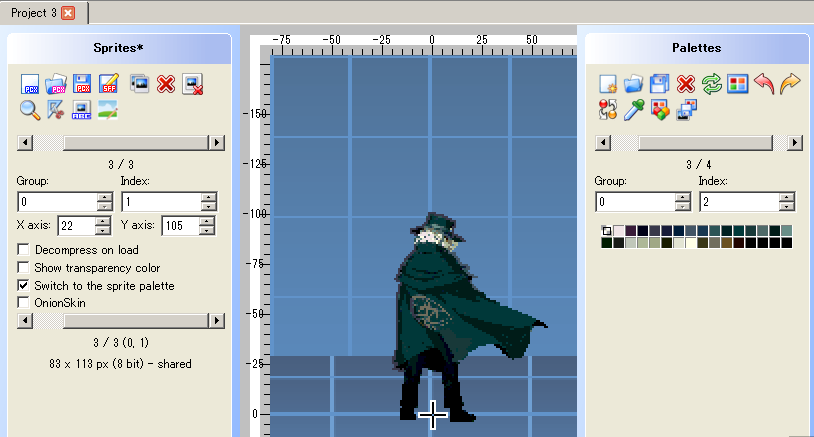Redo palette change with orange arrow
This screenshot has height=437, width=814.
(790, 84)
